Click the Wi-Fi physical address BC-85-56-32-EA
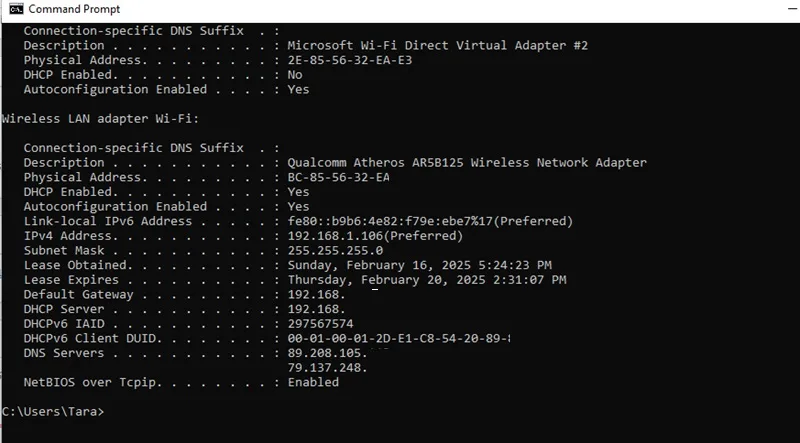The height and width of the screenshot is (443, 800). point(338,177)
